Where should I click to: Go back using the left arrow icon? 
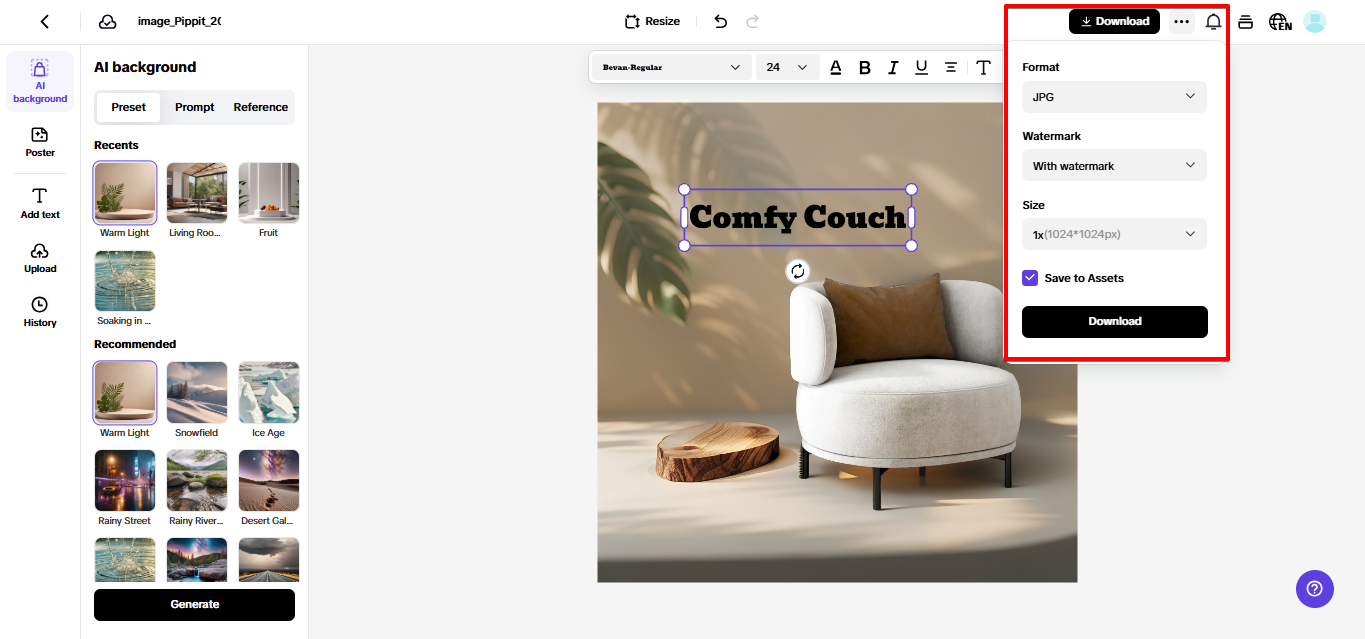coord(45,22)
